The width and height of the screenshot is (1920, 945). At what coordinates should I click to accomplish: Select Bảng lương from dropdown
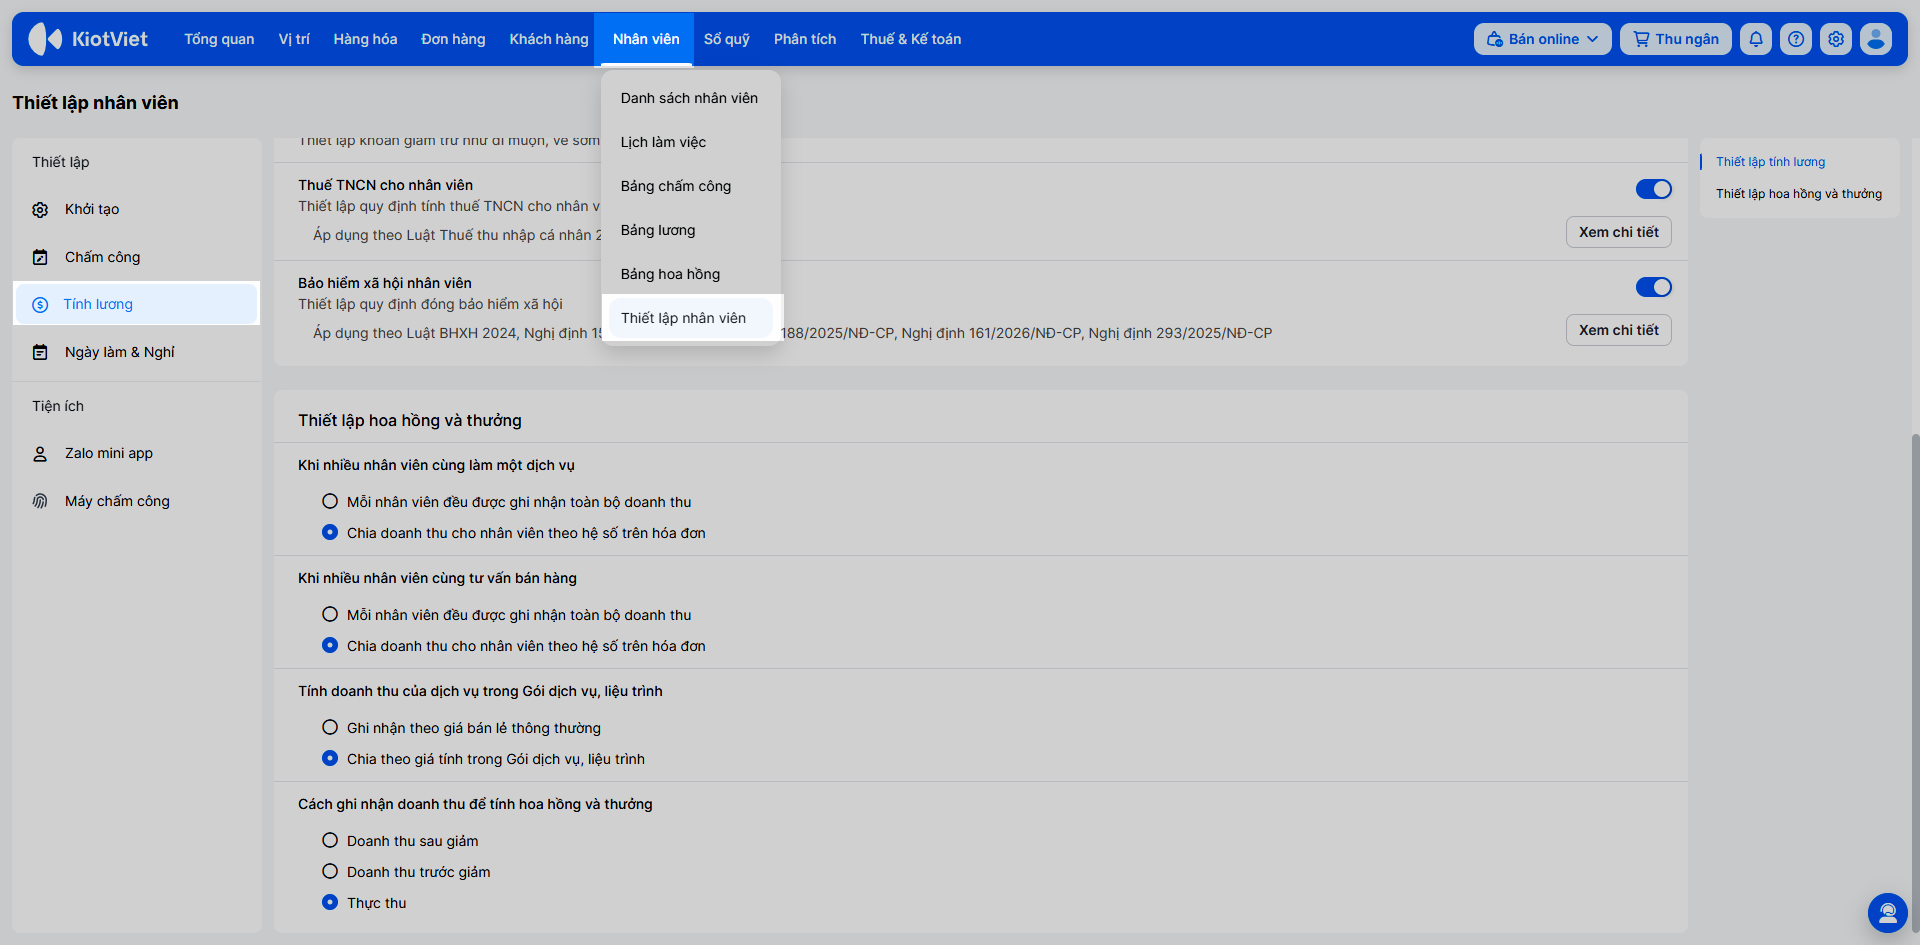(x=689, y=230)
